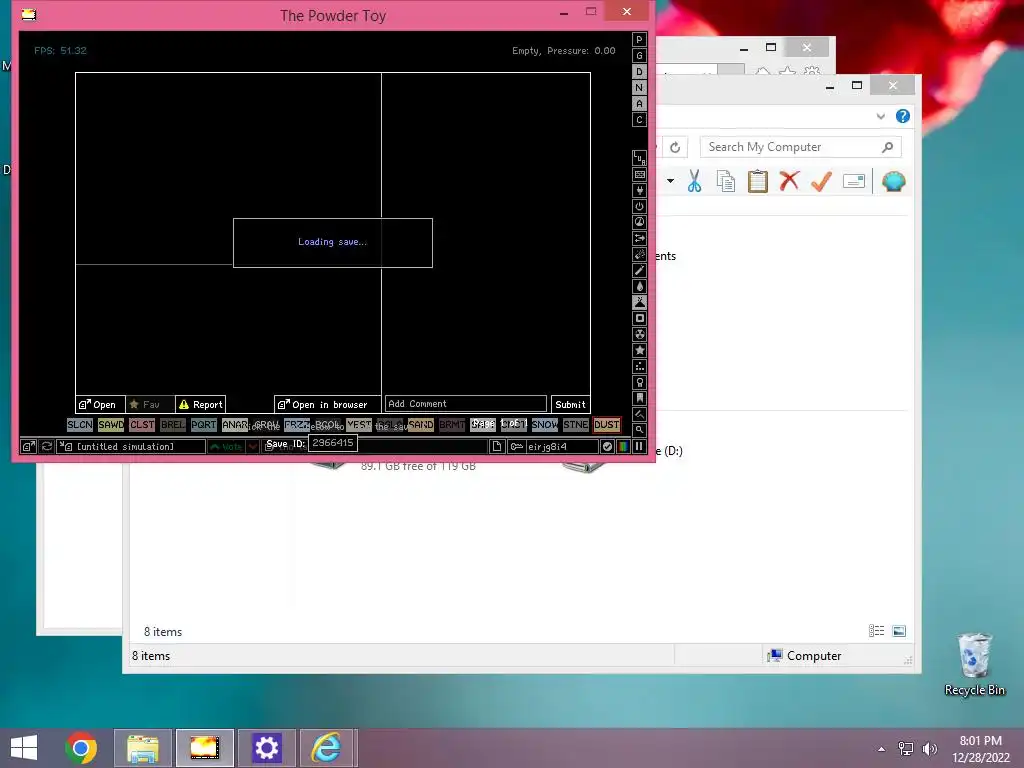Click the reload simulation icon
The image size is (1024, 768).
click(x=47, y=447)
